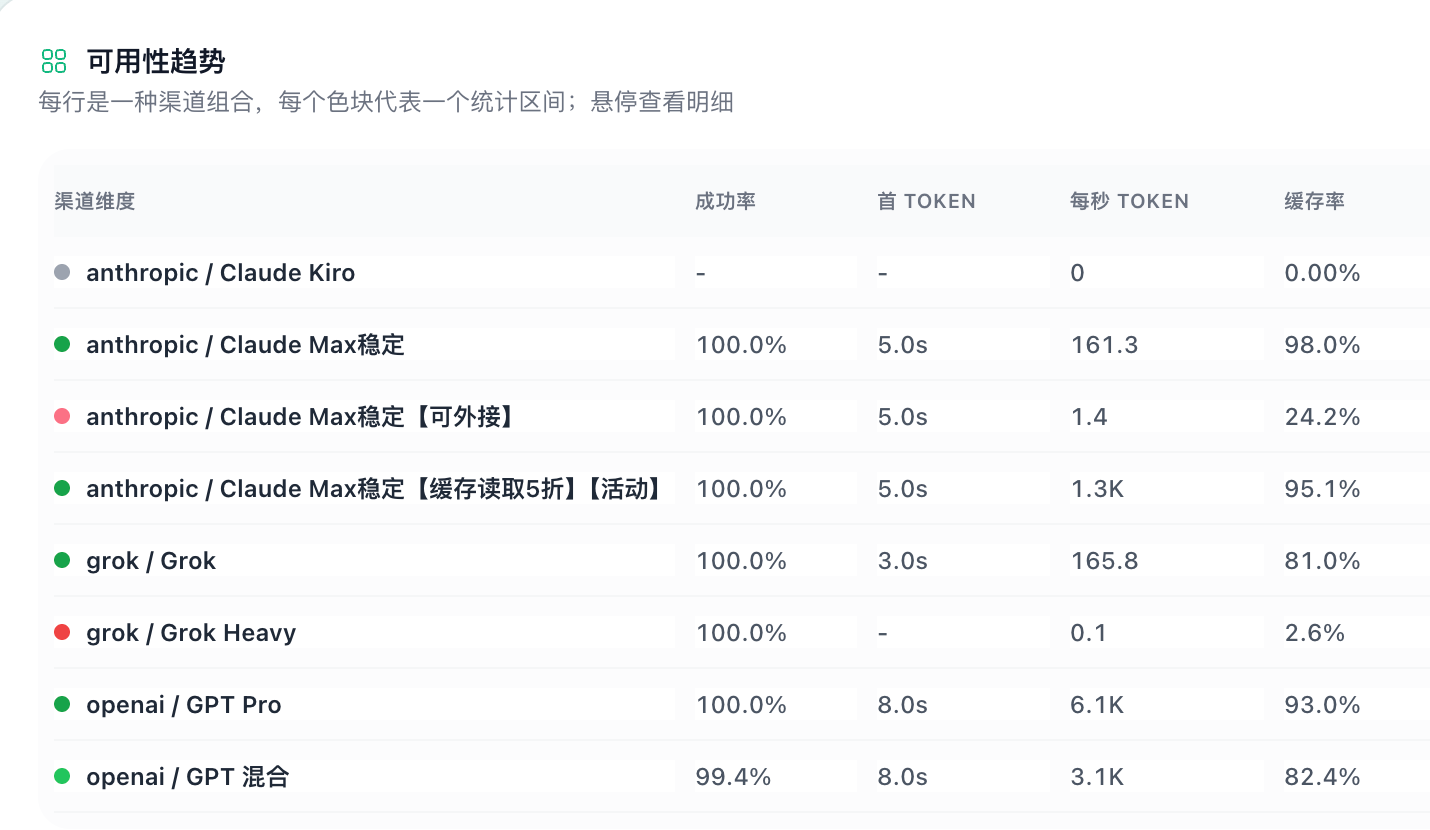This screenshot has height=830, width=1430.
Task: Click the green status dot for Claude Max稳定
Action: (62, 344)
